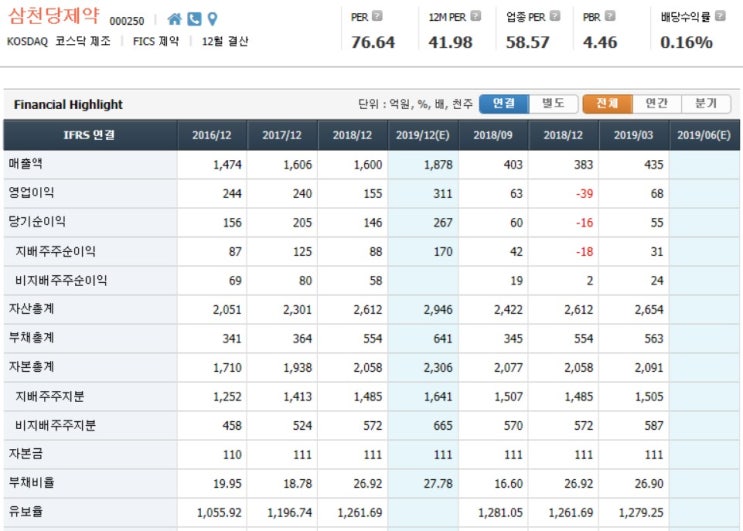Click the 자본금 row label
Screen dimensions: 743x531
click(x=26, y=454)
